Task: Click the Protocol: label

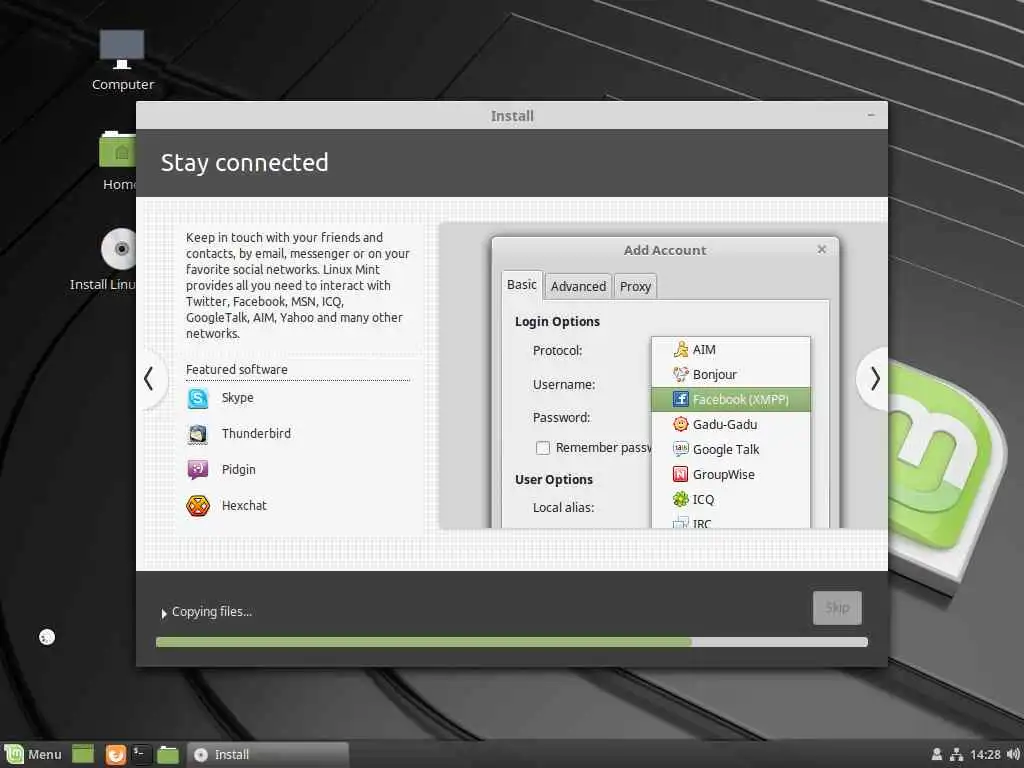Action: [x=558, y=351]
